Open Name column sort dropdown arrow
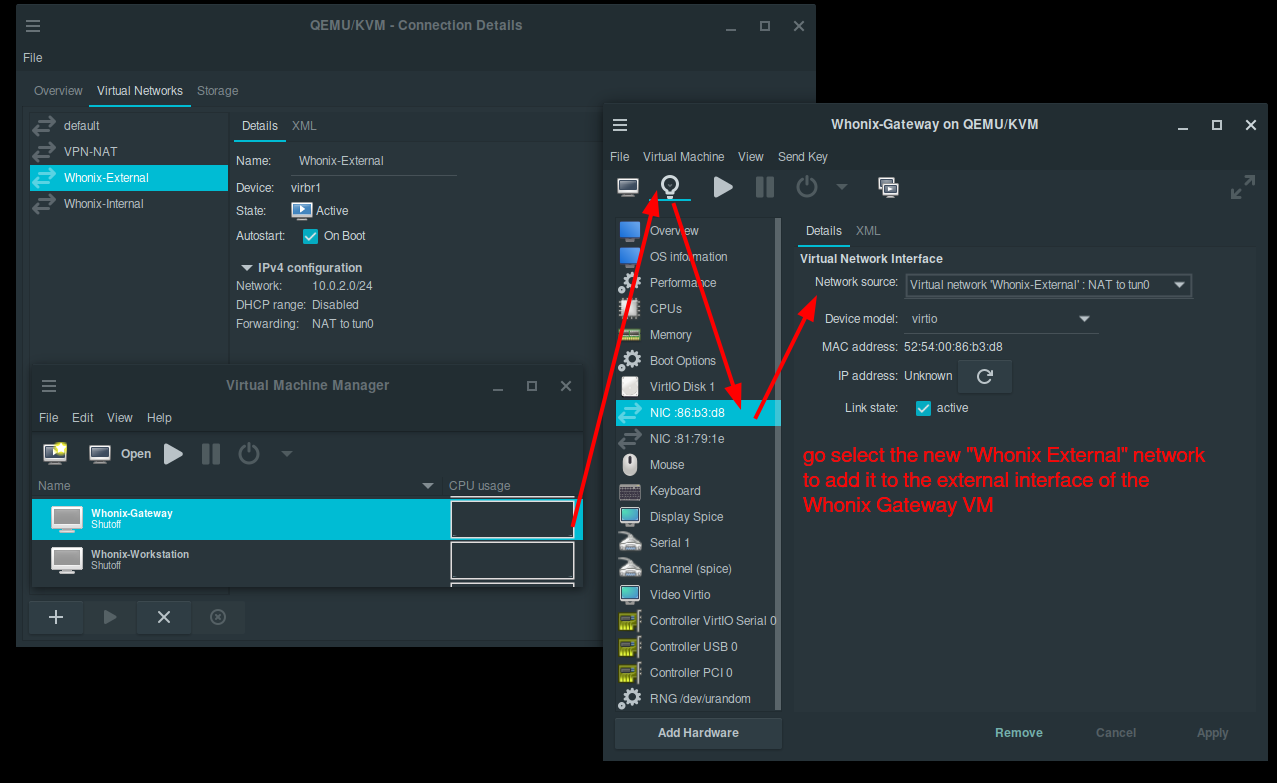This screenshot has width=1277, height=783. coord(428,486)
